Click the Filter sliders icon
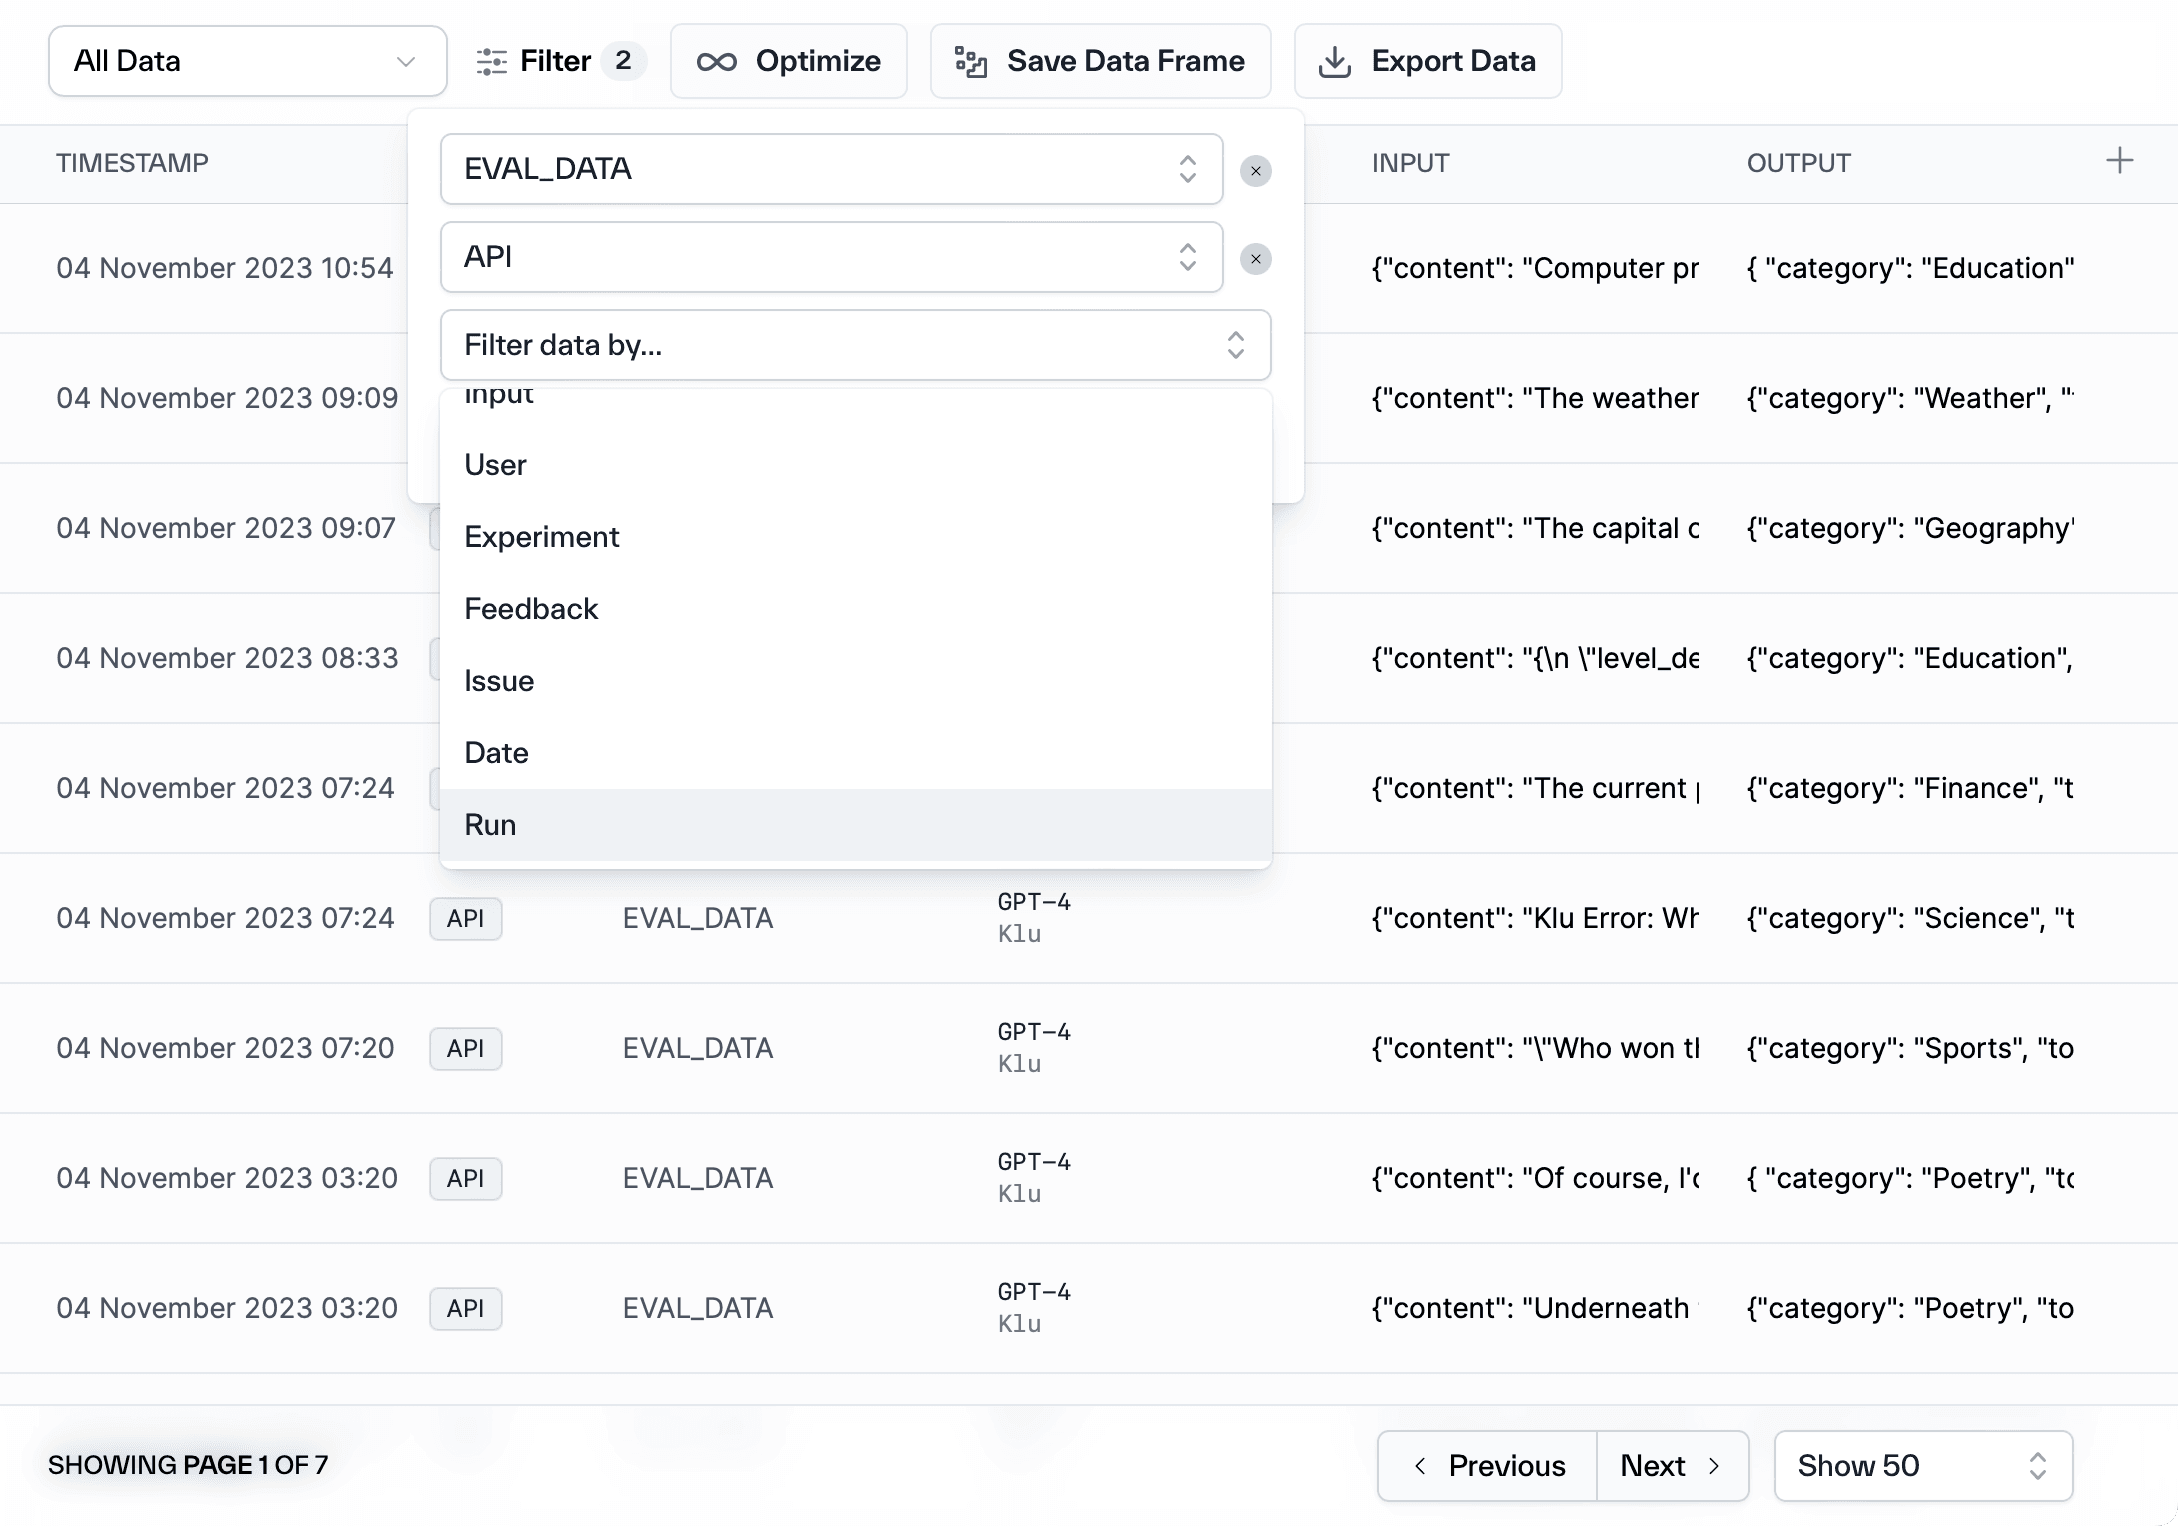This screenshot has width=2178, height=1526. click(491, 62)
